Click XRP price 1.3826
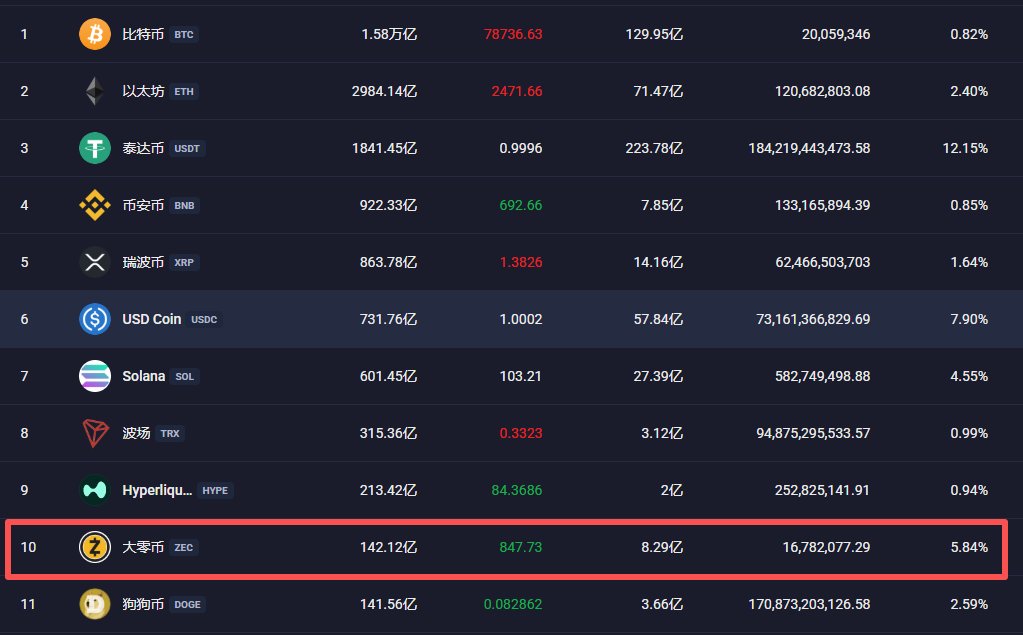Screen dimensions: 1023x635 tap(521, 262)
